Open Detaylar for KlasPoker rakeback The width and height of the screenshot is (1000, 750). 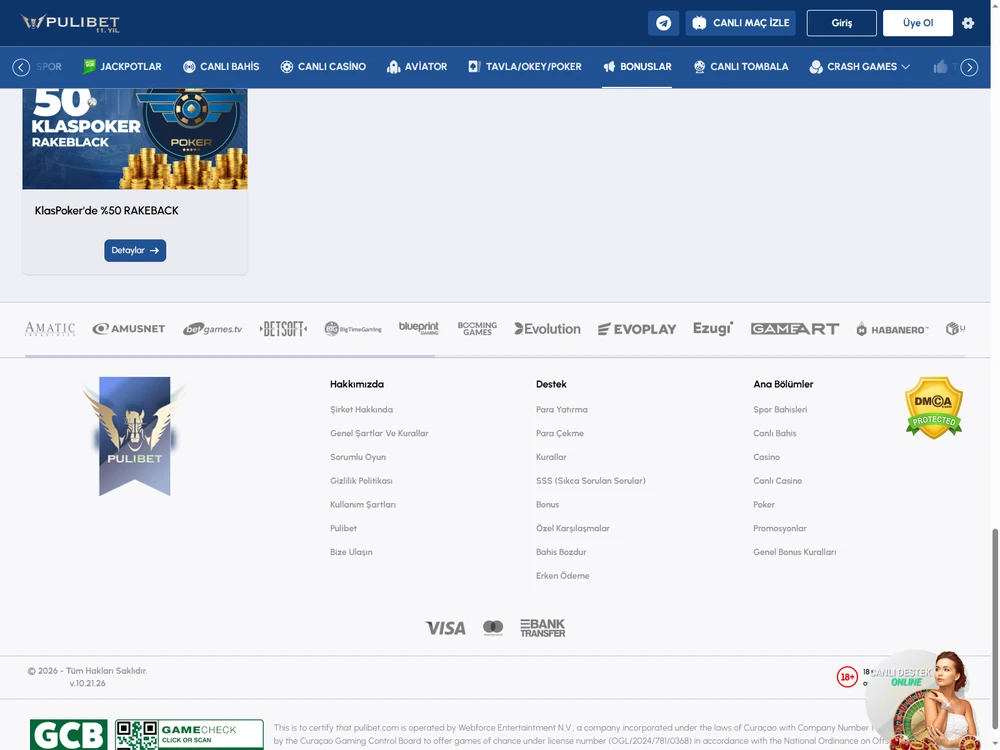coord(135,251)
